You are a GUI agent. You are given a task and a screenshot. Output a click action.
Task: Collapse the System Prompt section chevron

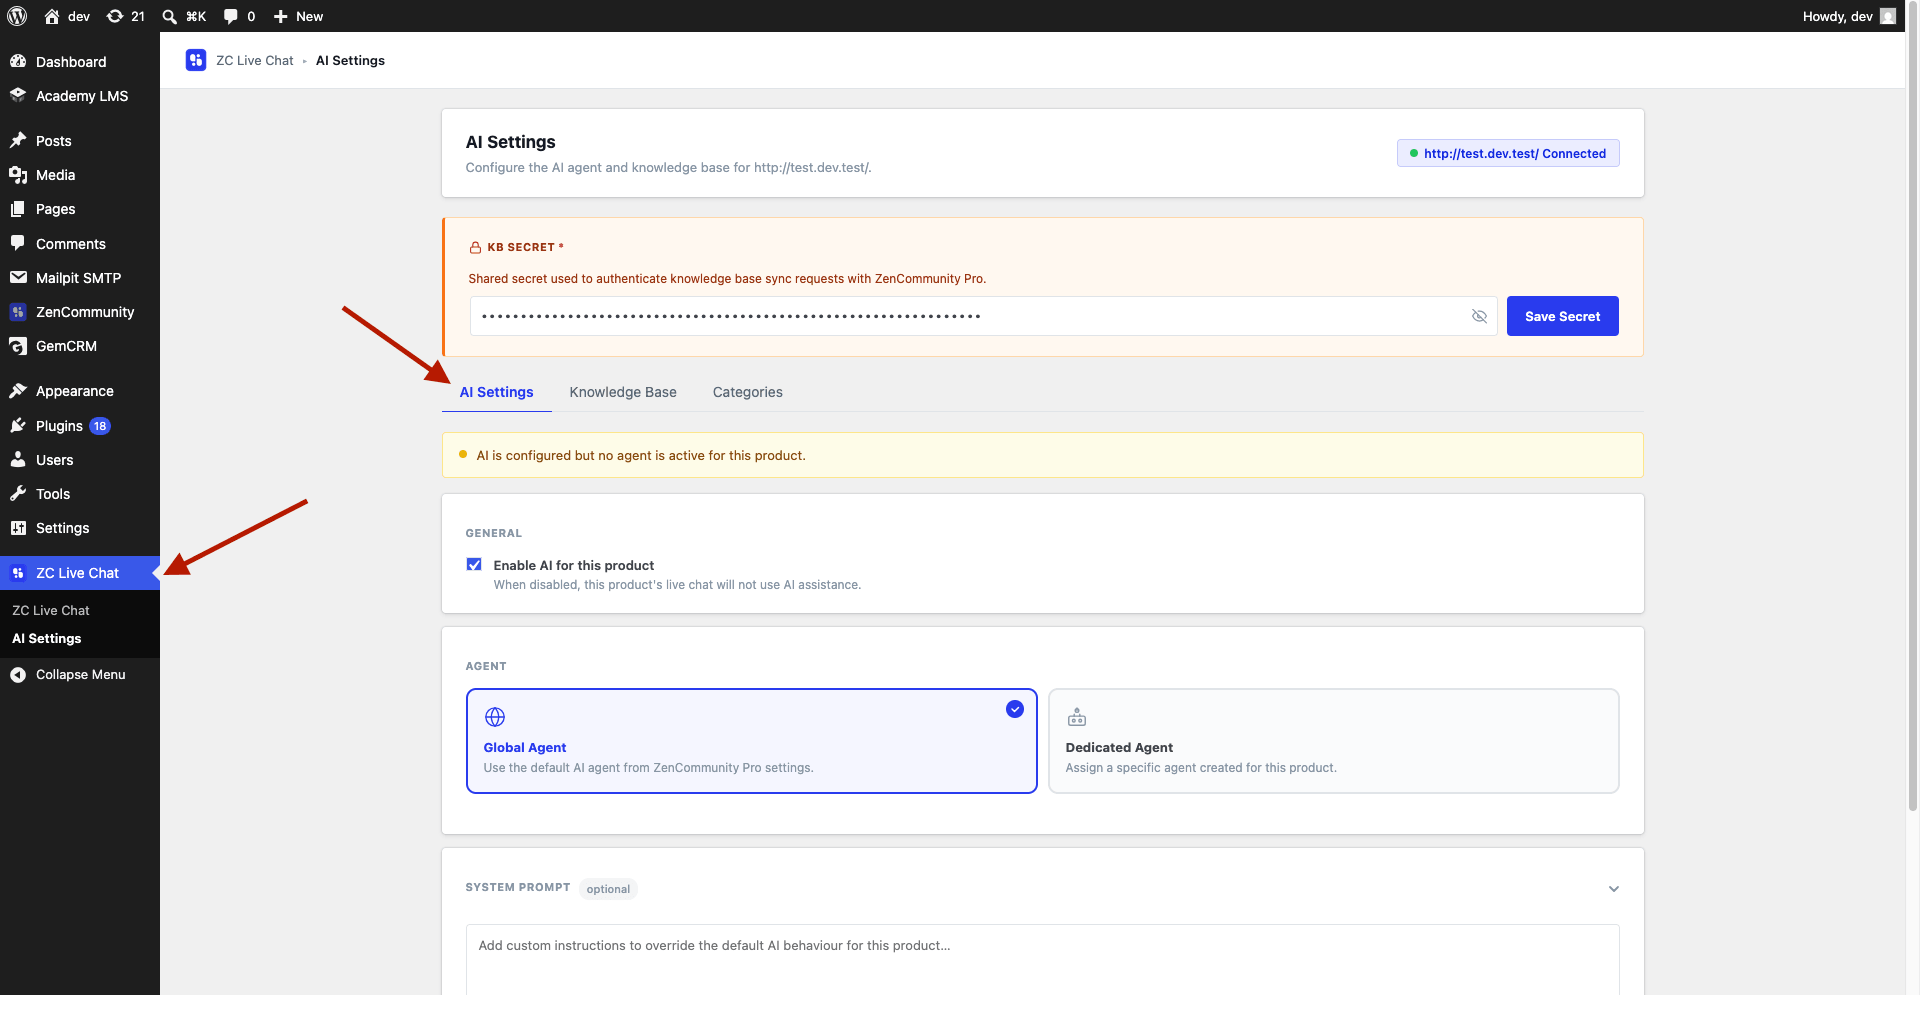[1613, 889]
